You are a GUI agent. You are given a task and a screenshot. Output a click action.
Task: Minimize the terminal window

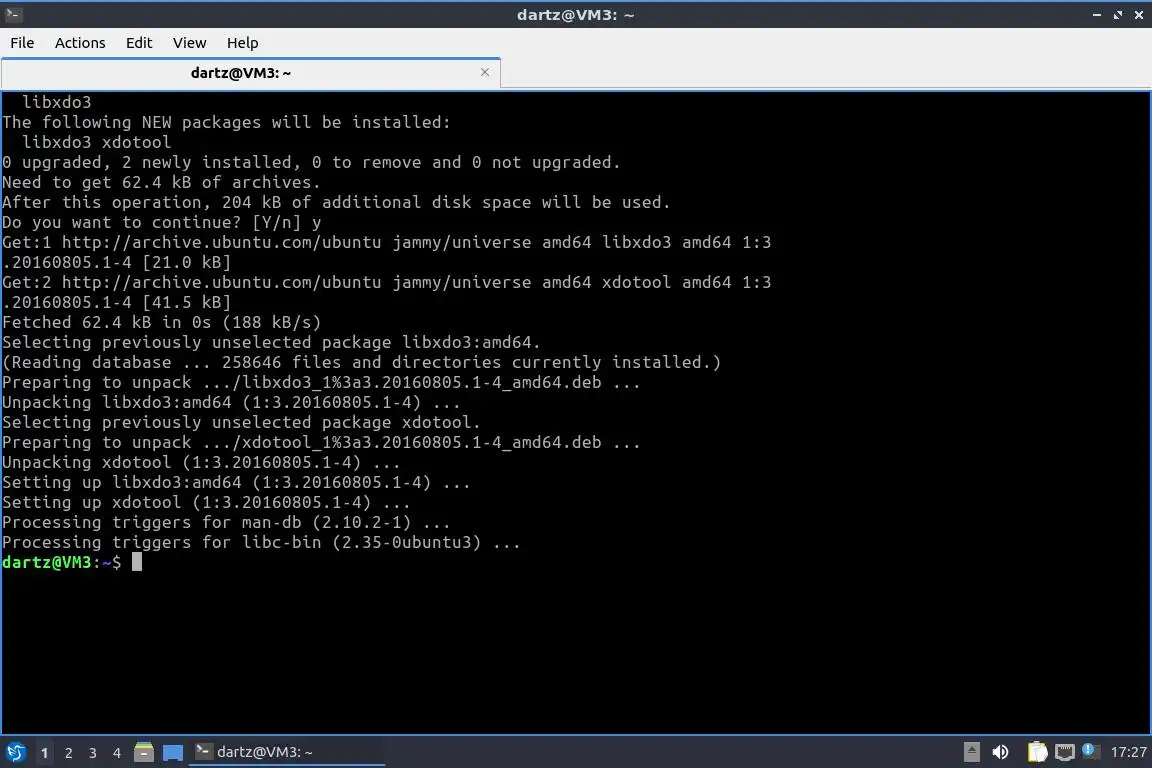click(1097, 15)
